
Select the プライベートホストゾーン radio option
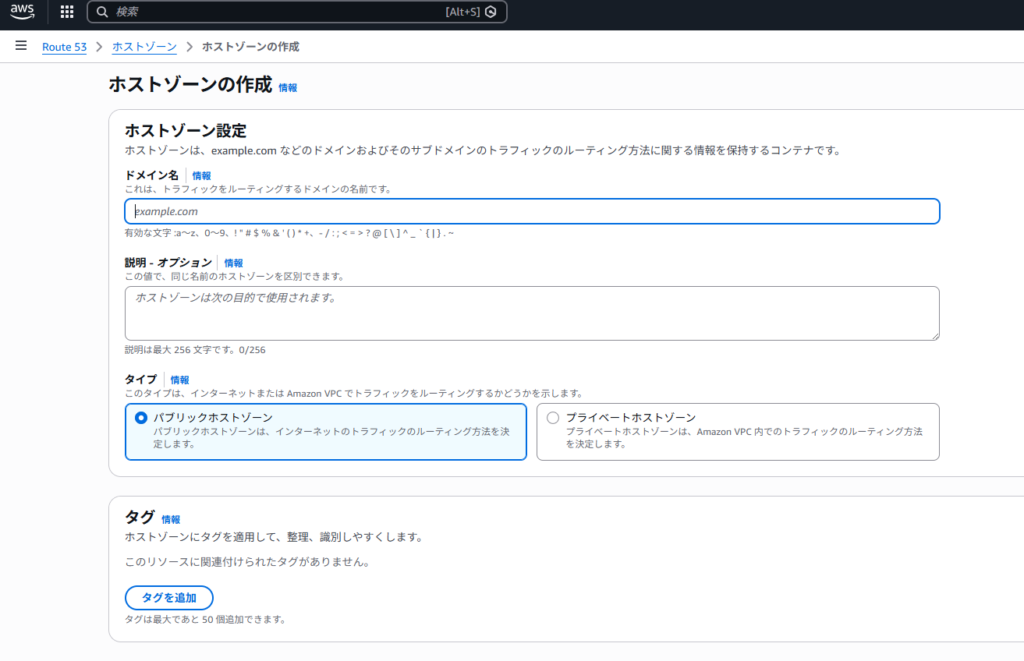click(x=553, y=418)
